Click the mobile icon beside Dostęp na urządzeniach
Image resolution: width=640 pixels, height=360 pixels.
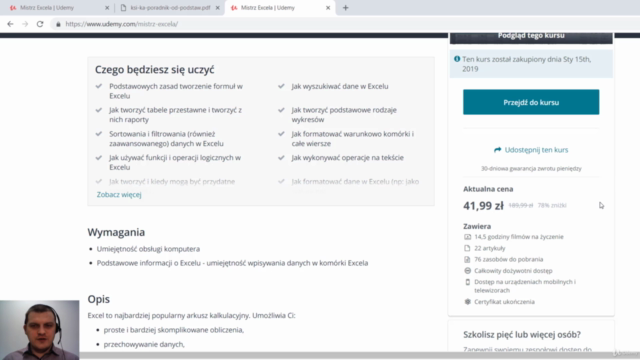coord(468,282)
